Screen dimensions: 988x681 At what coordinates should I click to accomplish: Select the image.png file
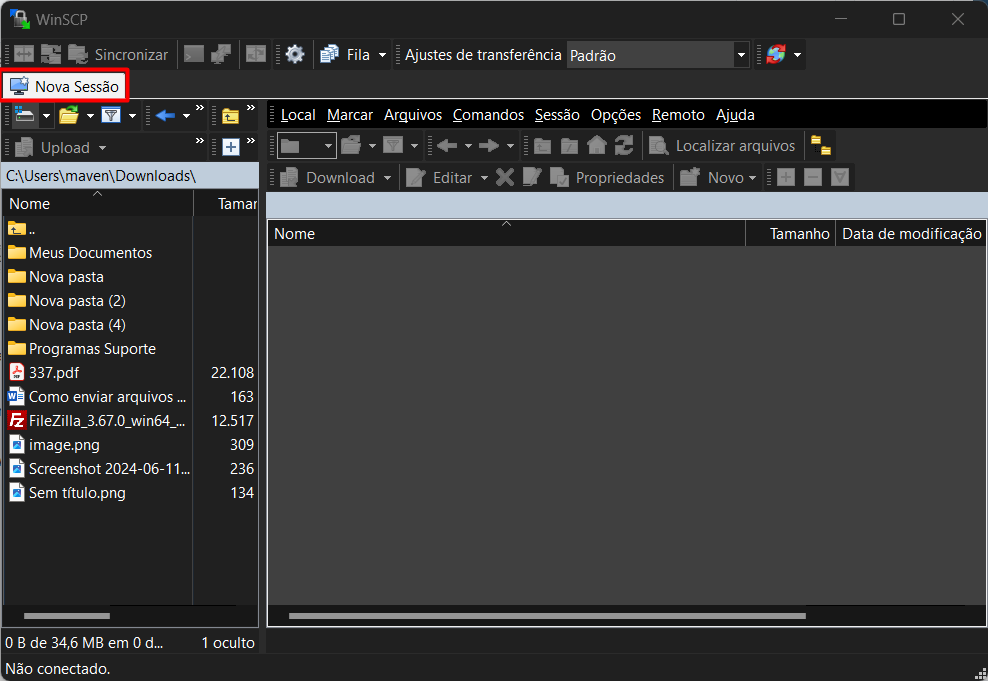coord(54,444)
